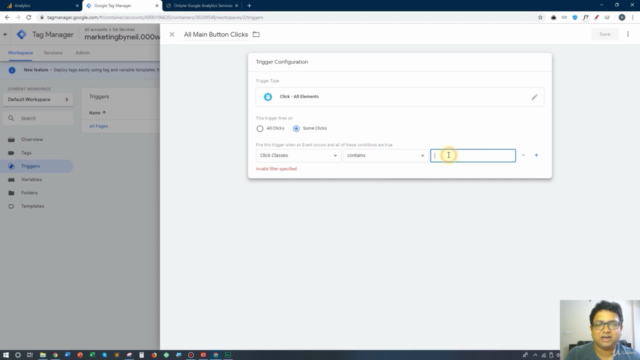Open Templates in the sidebar

33,206
